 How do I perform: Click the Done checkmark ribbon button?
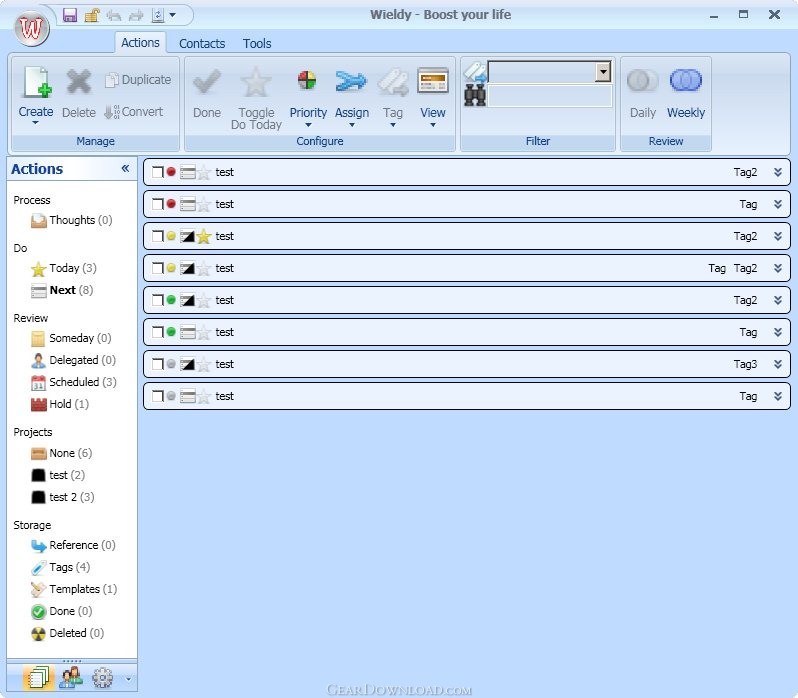coord(207,93)
